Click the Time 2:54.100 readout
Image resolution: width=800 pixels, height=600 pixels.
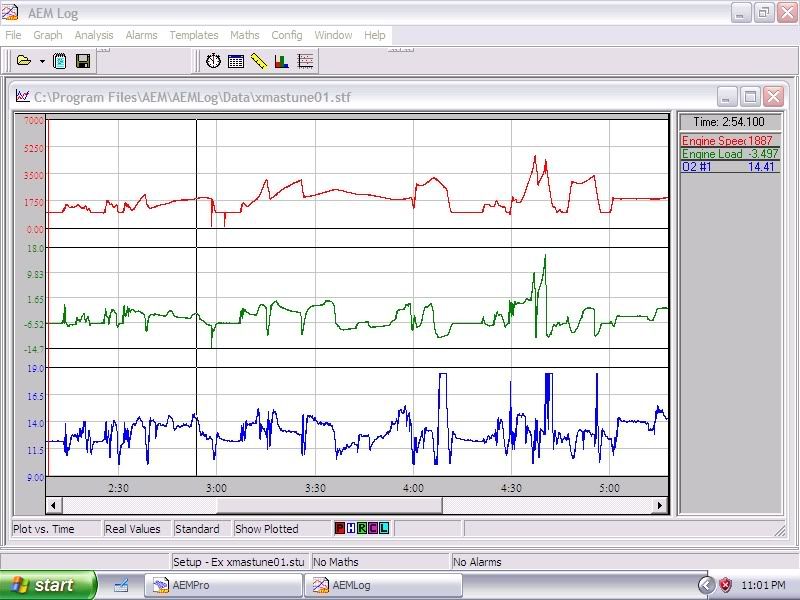(x=730, y=122)
